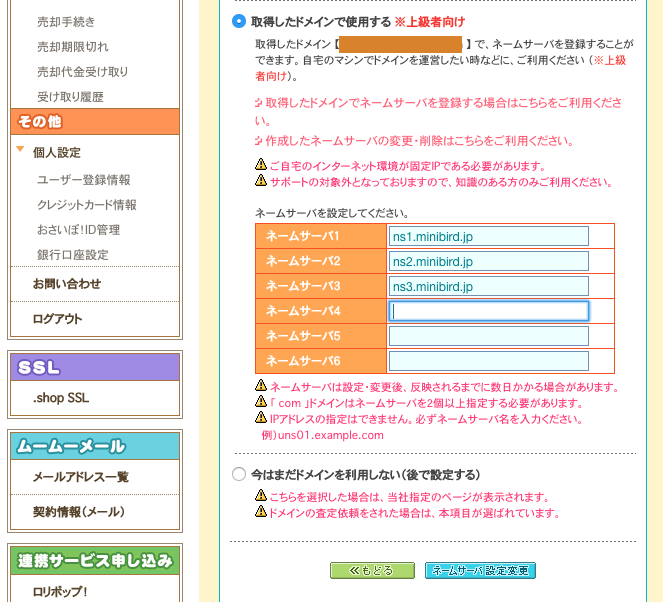
Task: Open 売却期限切れ in sidebar
Action: (73, 47)
